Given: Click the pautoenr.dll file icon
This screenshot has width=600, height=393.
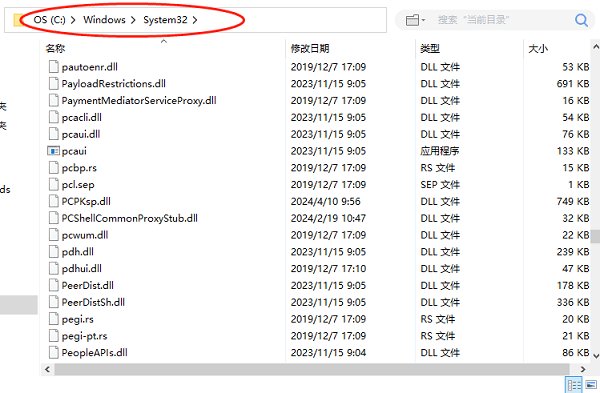Looking at the screenshot, I should (x=54, y=67).
